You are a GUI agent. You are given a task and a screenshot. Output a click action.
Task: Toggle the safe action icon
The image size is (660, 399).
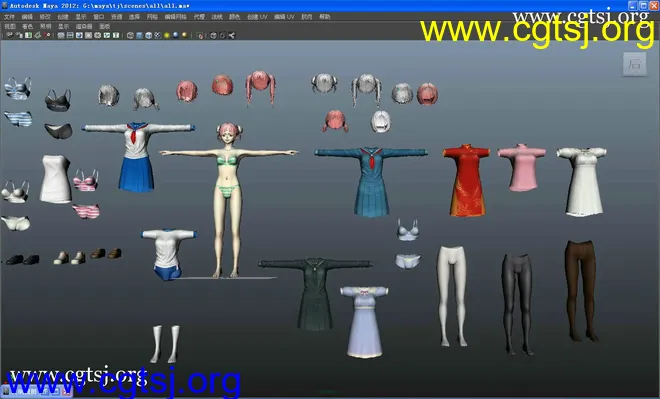pyautogui.click(x=106, y=35)
